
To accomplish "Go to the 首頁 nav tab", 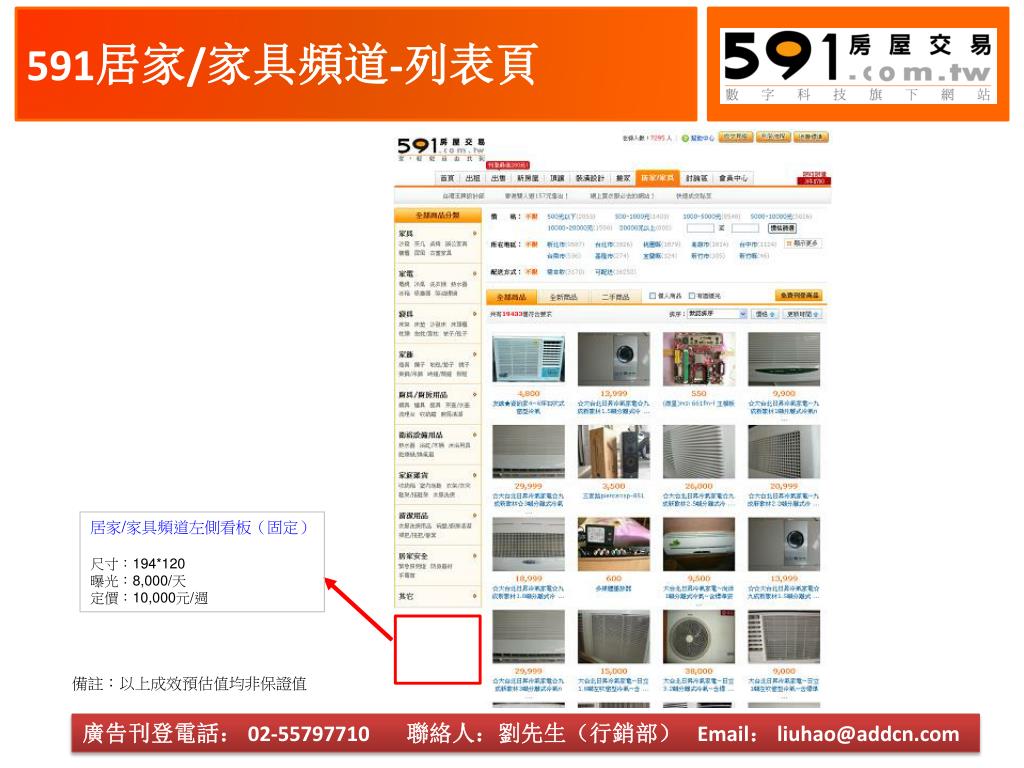I will click(x=447, y=178).
